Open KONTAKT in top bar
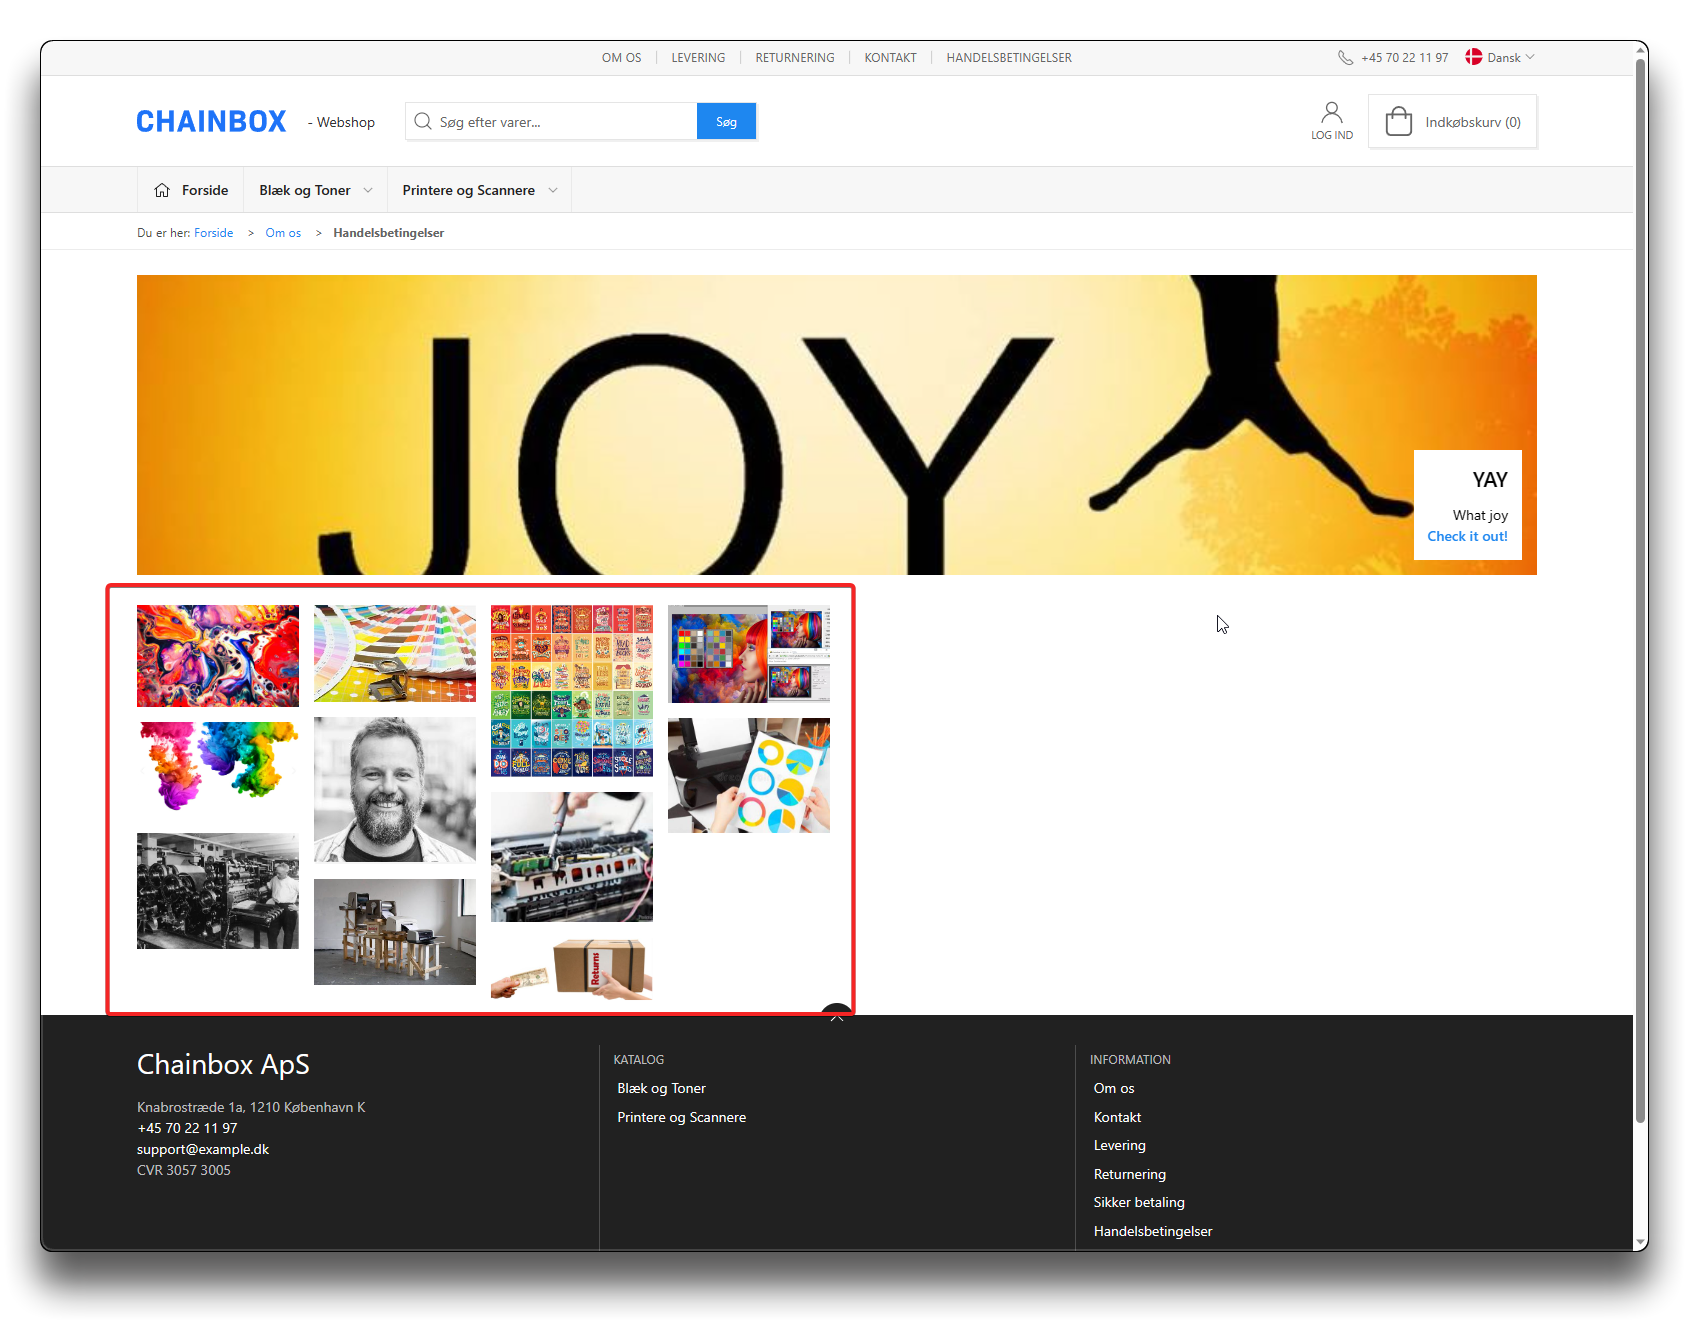Screen dimensions: 1689x1324 890,58
